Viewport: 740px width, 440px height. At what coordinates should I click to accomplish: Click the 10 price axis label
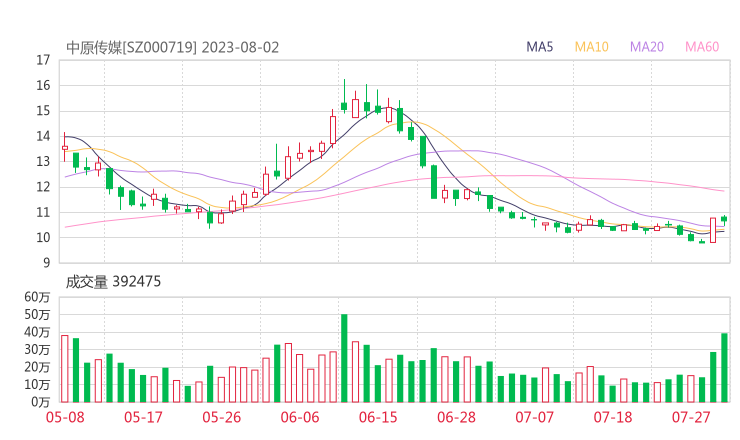tap(43, 237)
